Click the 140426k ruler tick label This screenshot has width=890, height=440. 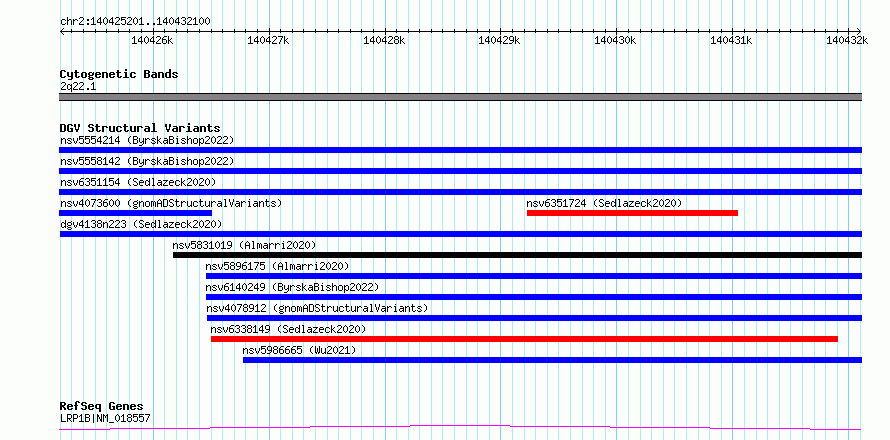152,40
